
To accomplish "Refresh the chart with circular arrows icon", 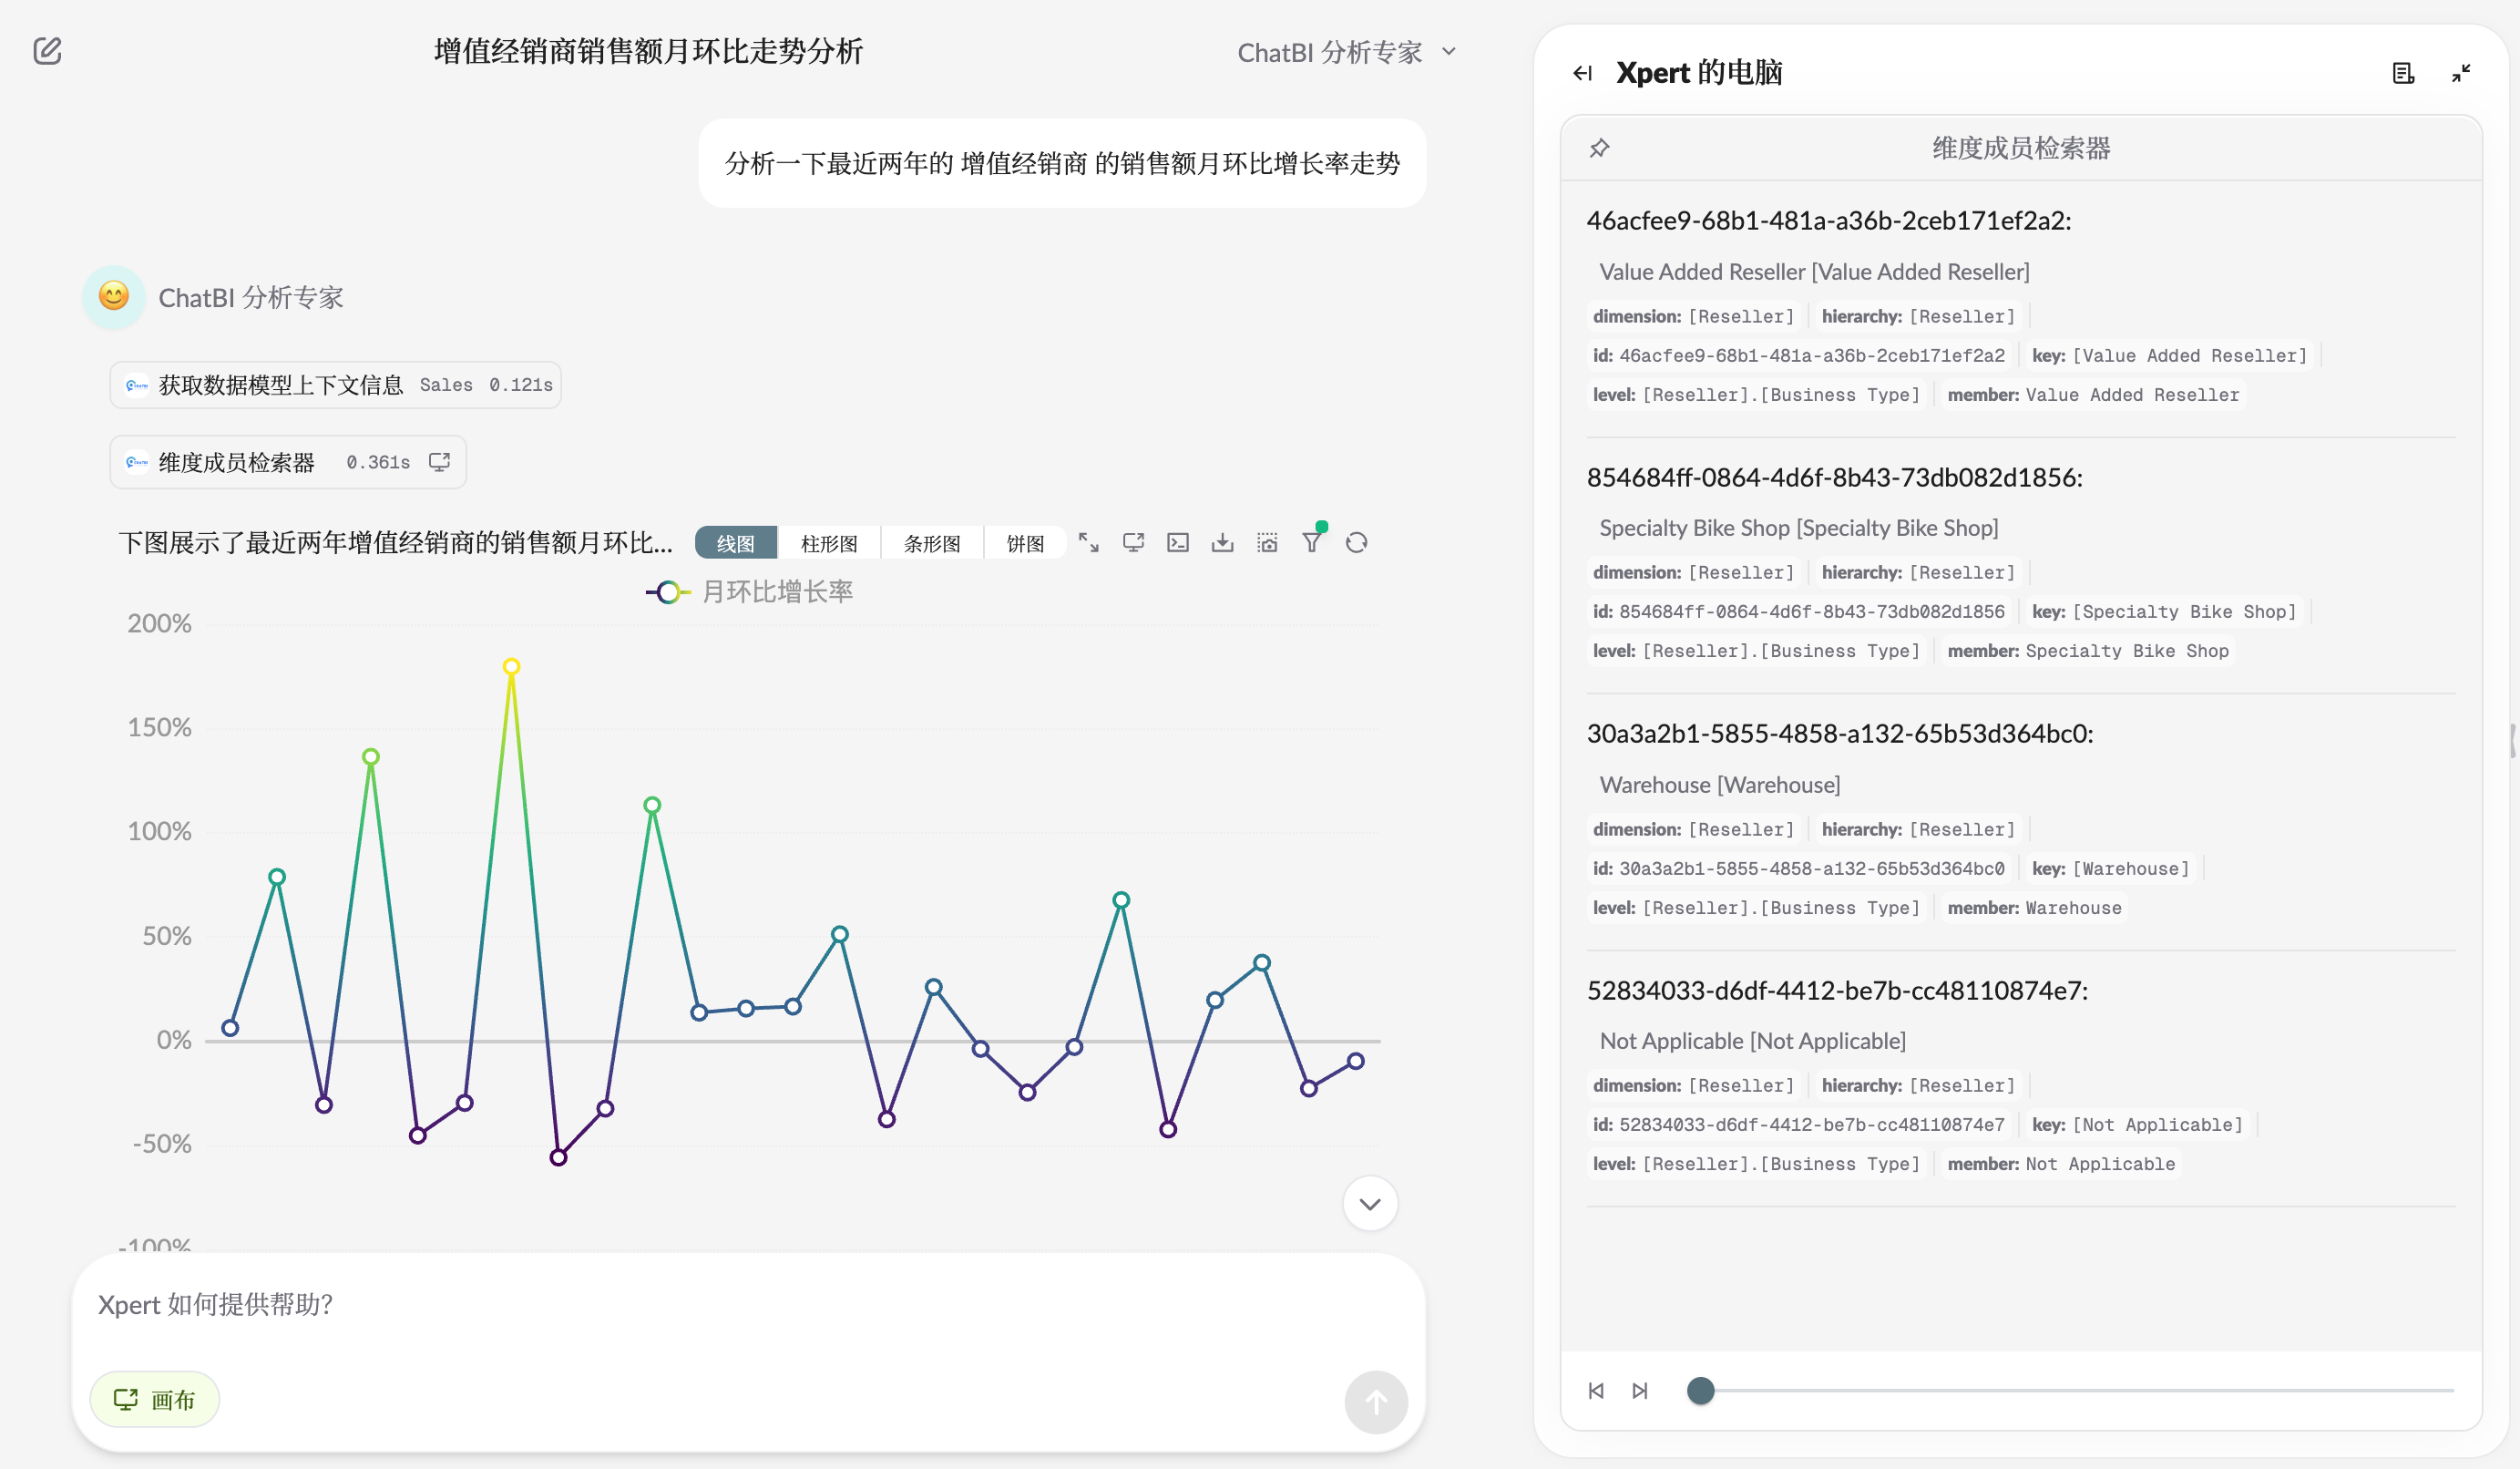I will click(x=1356, y=543).
